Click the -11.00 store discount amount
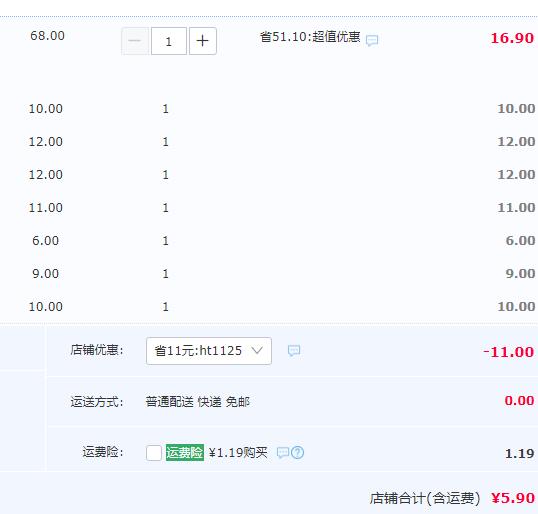The image size is (538, 514). (x=508, y=352)
